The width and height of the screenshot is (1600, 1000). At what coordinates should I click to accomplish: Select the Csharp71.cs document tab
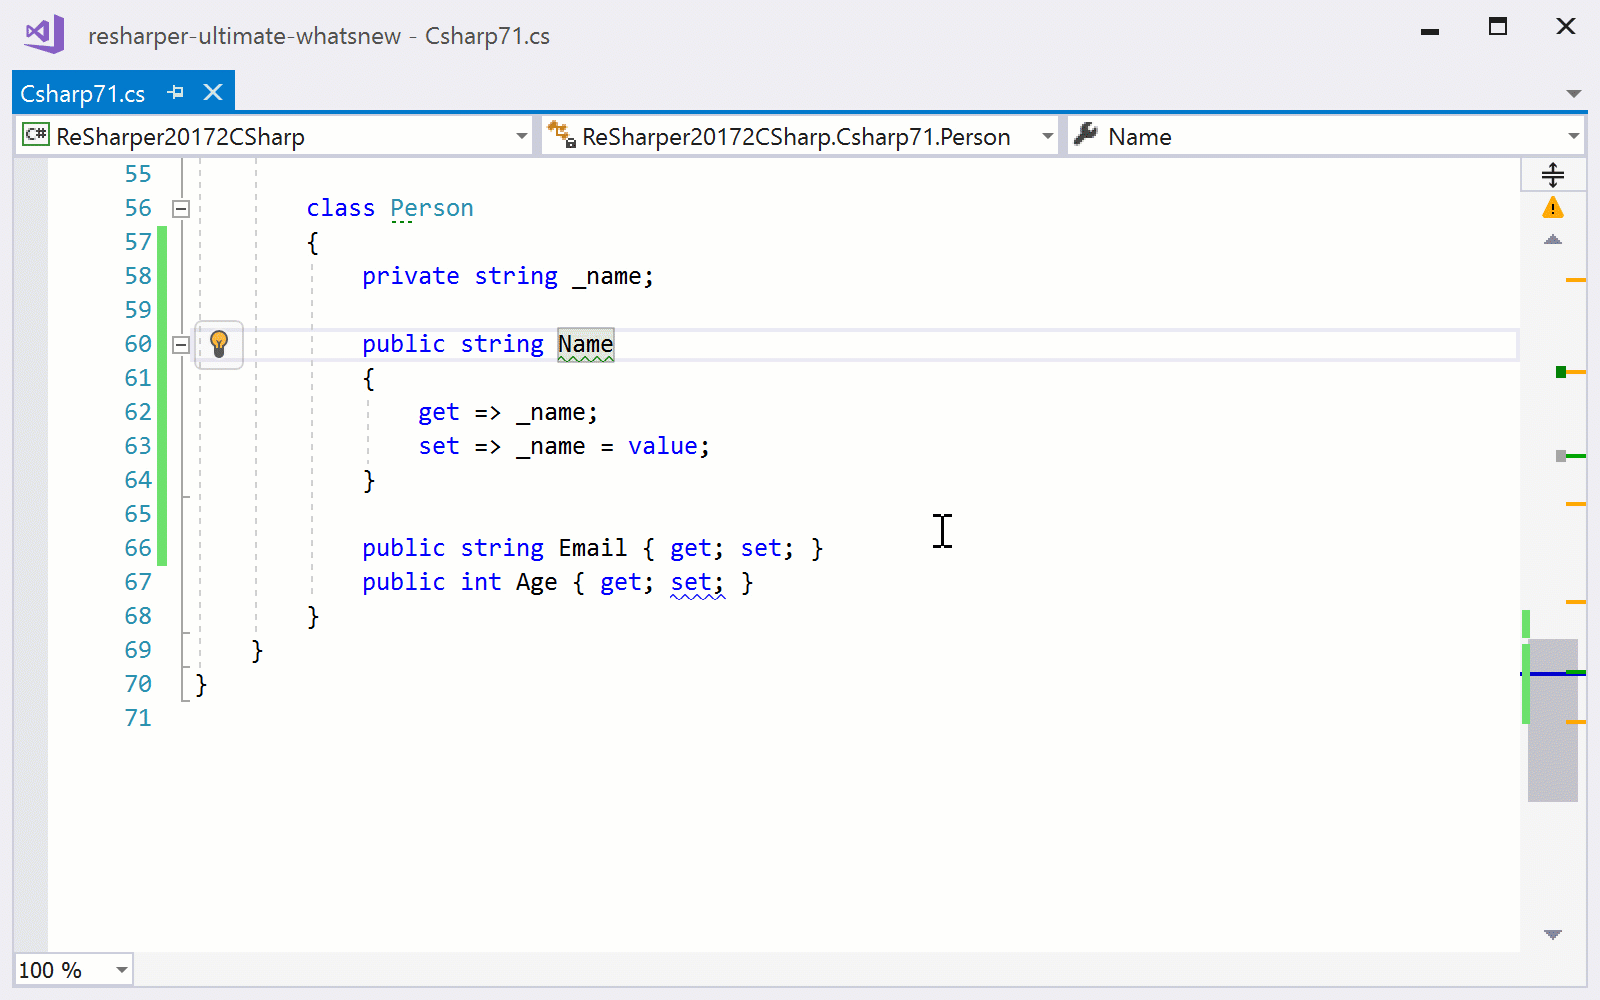[x=84, y=92]
